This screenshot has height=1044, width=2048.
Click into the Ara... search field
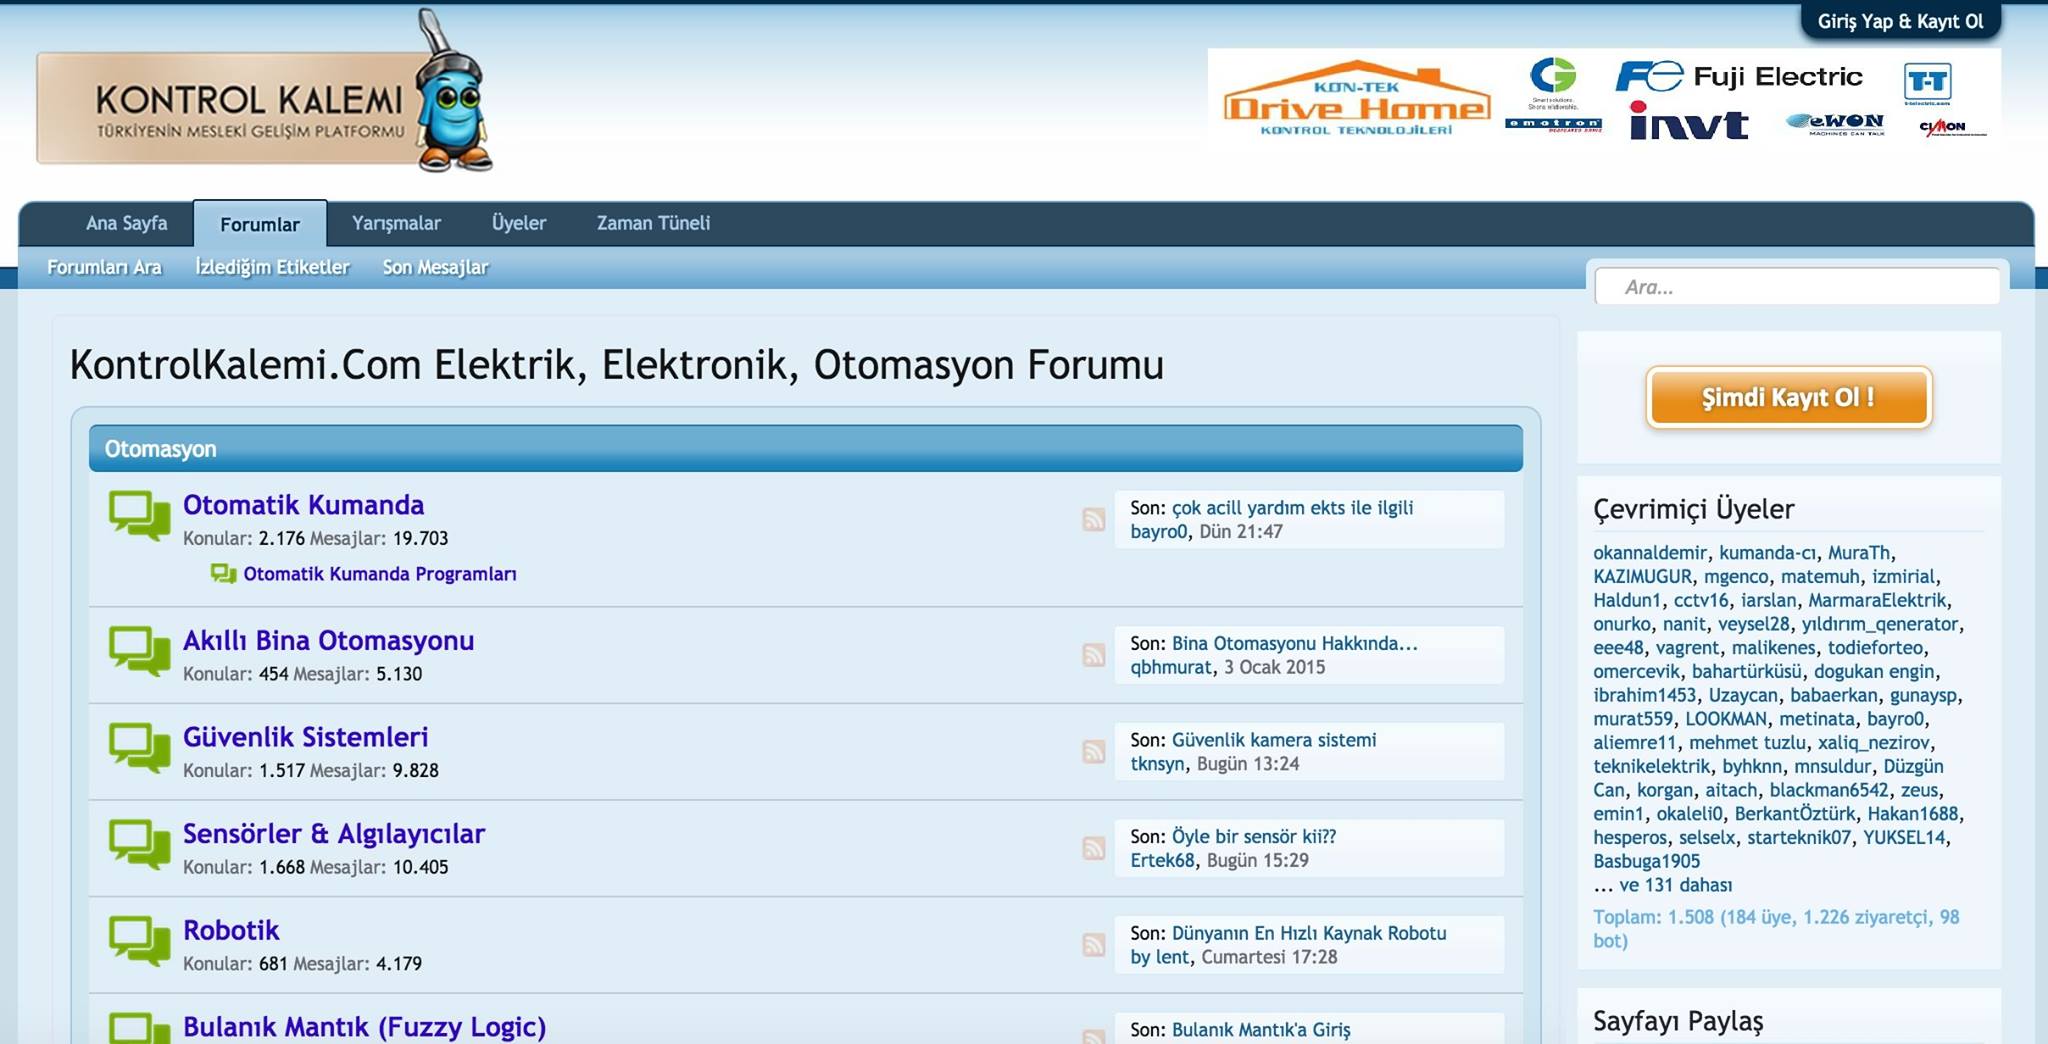point(1797,287)
